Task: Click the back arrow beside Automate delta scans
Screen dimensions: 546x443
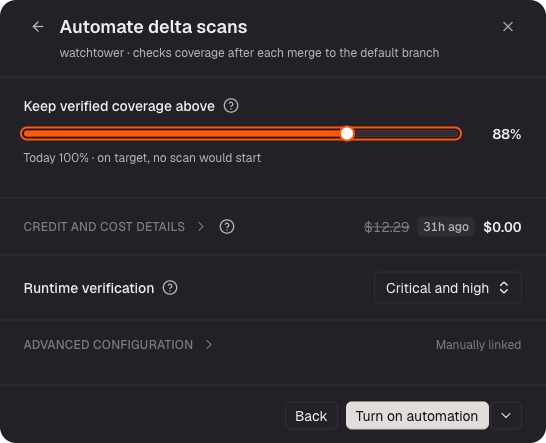Action: [x=38, y=27]
